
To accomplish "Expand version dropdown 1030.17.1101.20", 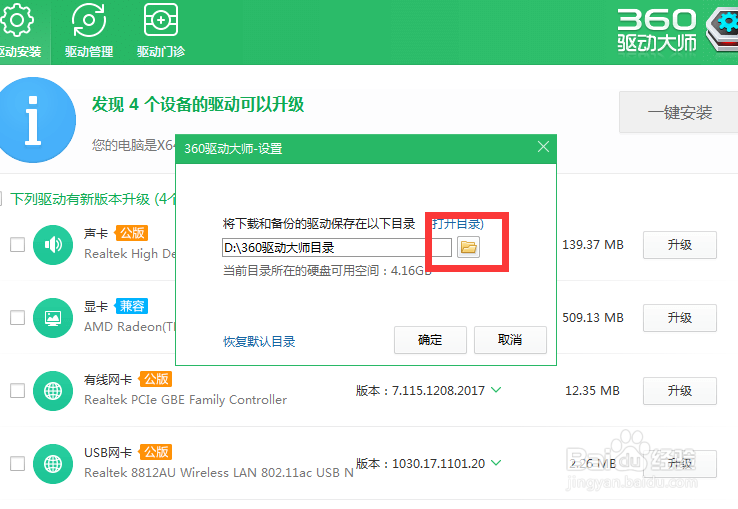I will [496, 463].
